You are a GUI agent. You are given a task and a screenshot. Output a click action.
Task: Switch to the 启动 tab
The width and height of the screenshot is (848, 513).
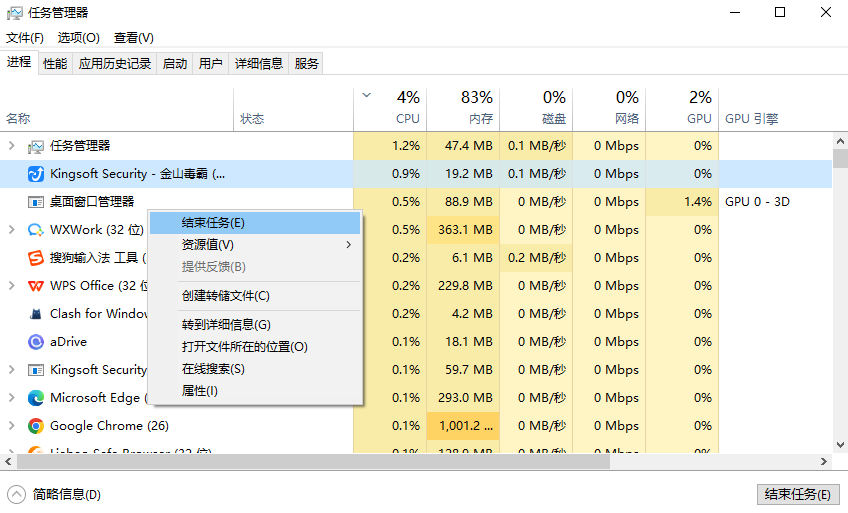pos(175,64)
